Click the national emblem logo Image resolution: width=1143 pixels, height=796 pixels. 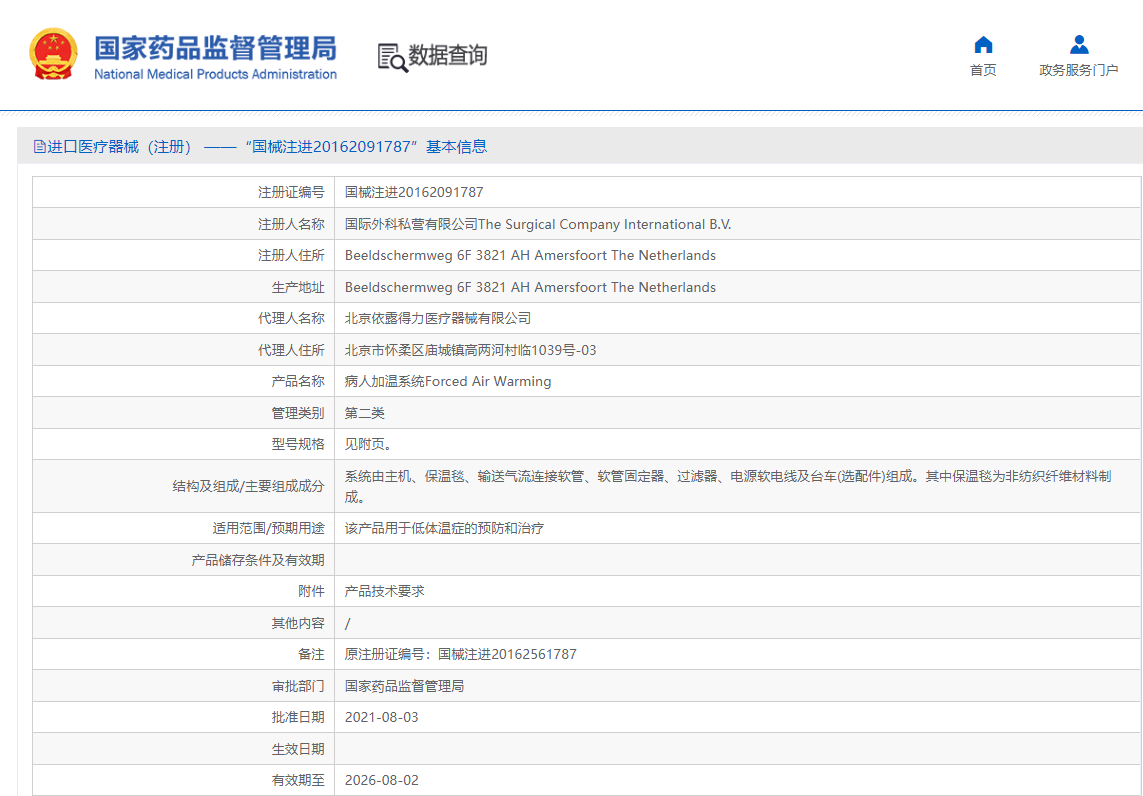tap(53, 55)
